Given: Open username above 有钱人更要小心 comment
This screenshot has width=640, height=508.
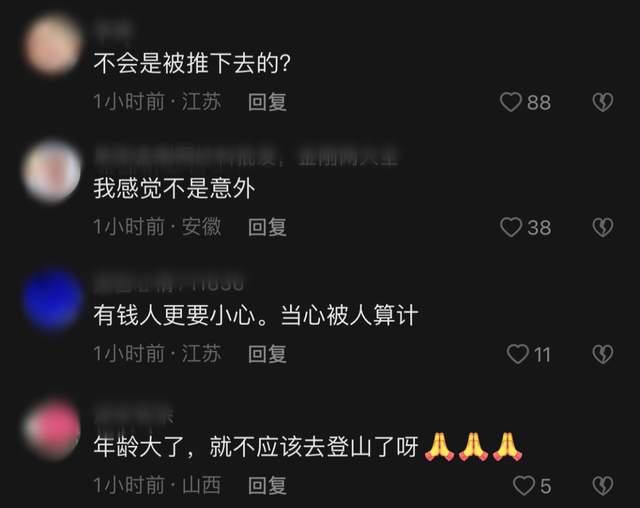Looking at the screenshot, I should 169,283.
